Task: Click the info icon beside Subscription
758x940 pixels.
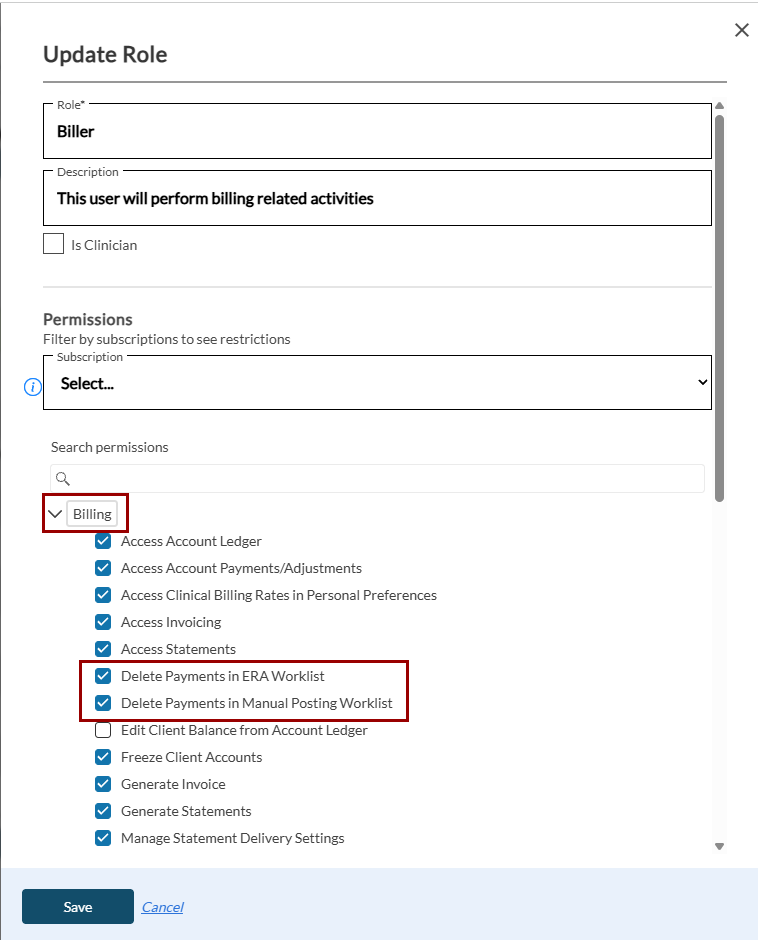Action: pyautogui.click(x=32, y=387)
